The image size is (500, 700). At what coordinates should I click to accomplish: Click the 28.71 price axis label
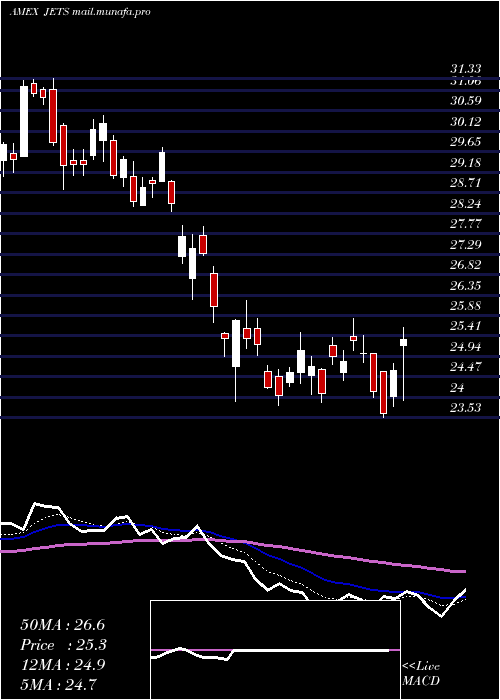[465, 183]
